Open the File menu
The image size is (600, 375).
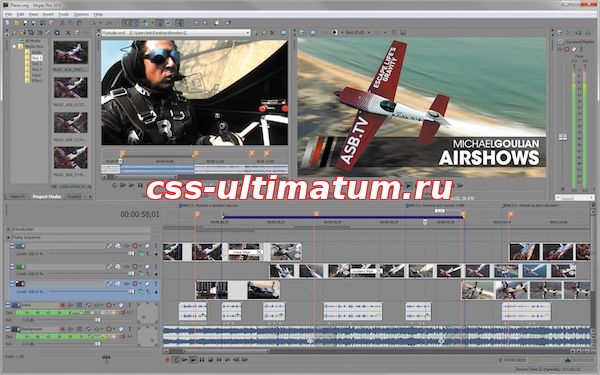tap(8, 15)
